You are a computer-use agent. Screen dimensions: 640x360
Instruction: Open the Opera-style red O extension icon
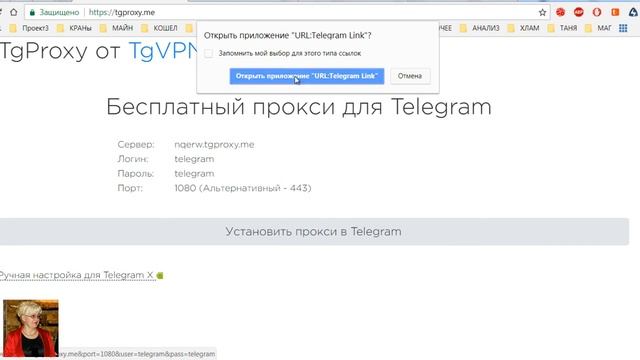click(x=597, y=12)
